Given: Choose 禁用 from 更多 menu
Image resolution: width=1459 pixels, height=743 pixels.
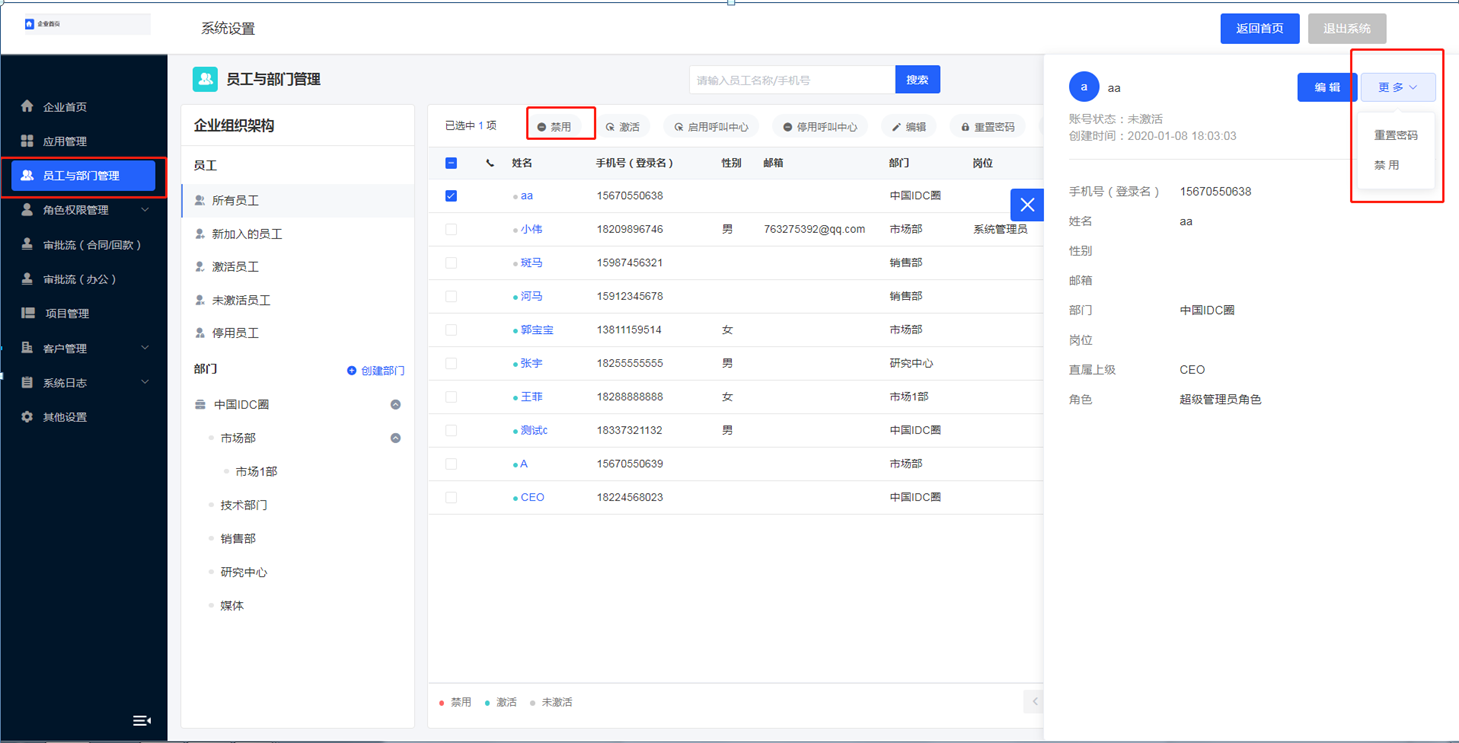Looking at the screenshot, I should (x=1387, y=165).
